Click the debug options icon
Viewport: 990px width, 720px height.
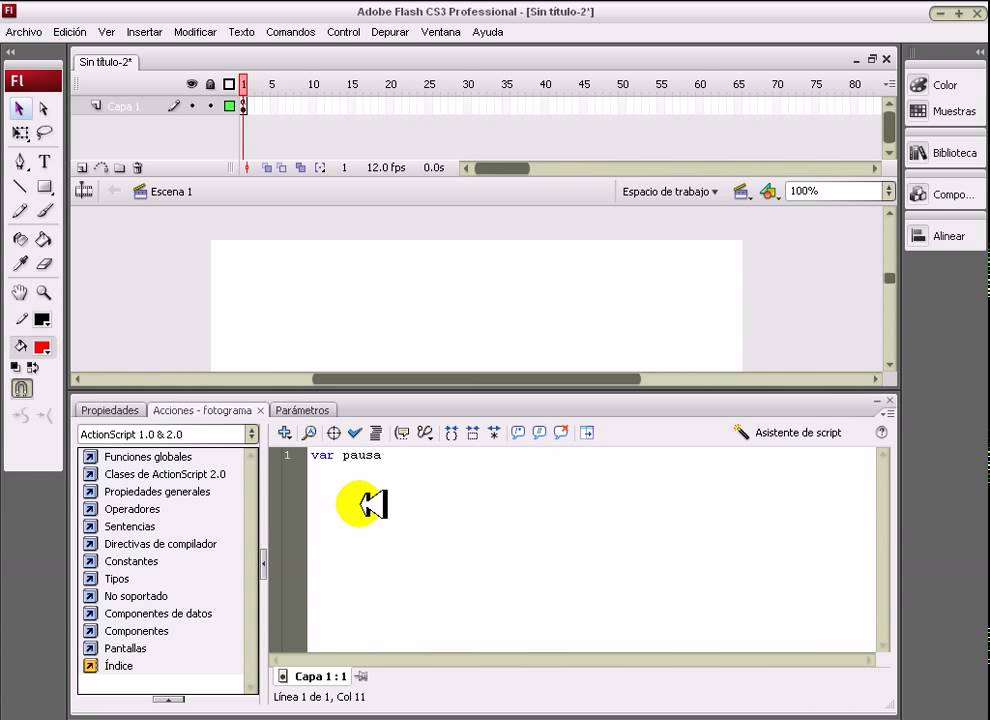[425, 433]
